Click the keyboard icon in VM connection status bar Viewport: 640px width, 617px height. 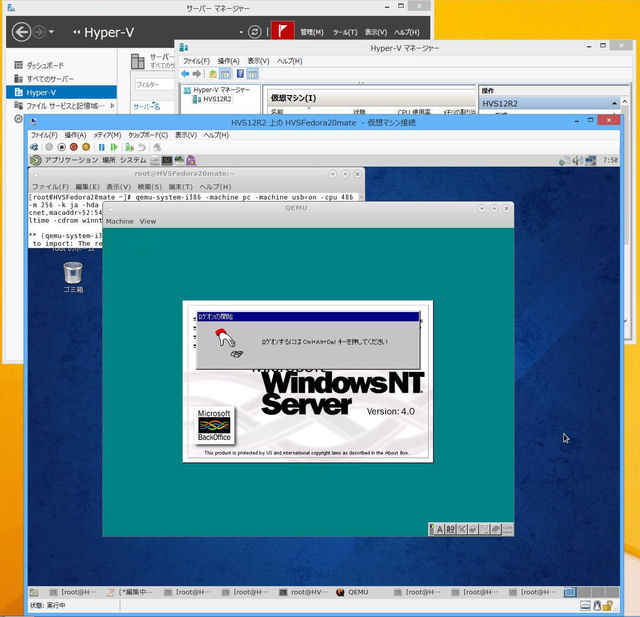pos(585,606)
